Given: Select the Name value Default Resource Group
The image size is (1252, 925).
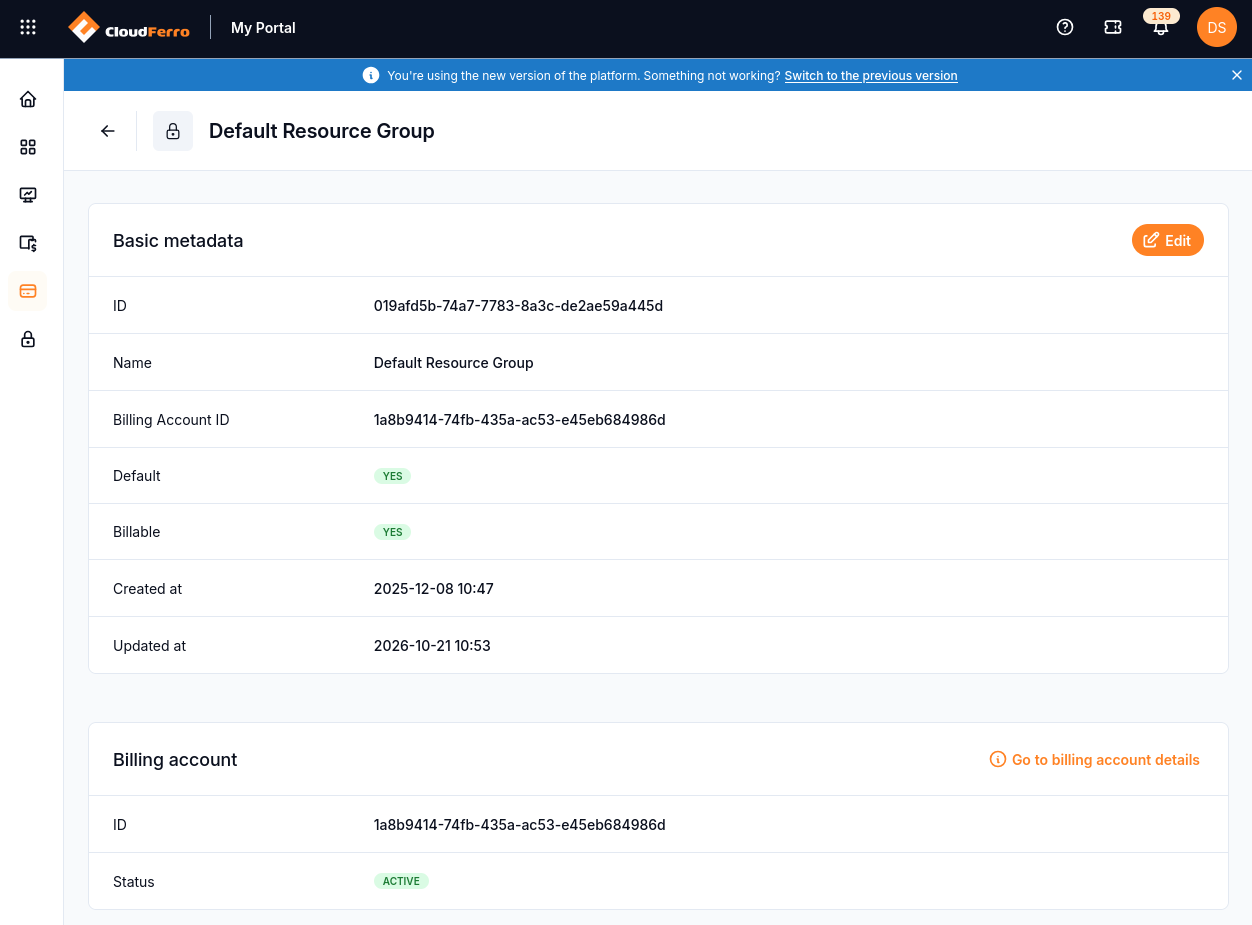Looking at the screenshot, I should click(x=454, y=363).
